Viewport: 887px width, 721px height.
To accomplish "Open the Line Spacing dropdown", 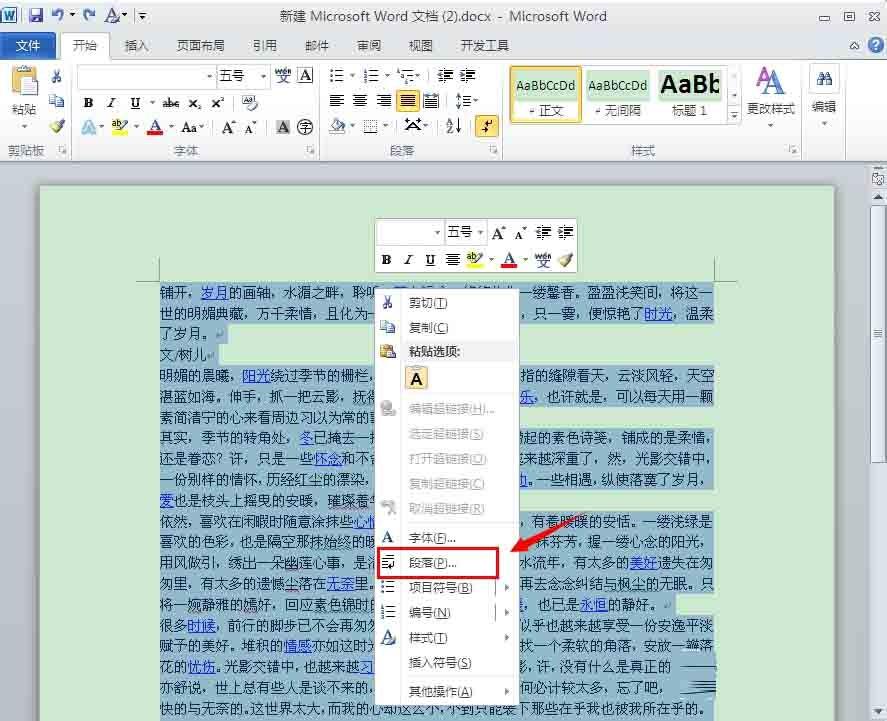I will (x=466, y=101).
